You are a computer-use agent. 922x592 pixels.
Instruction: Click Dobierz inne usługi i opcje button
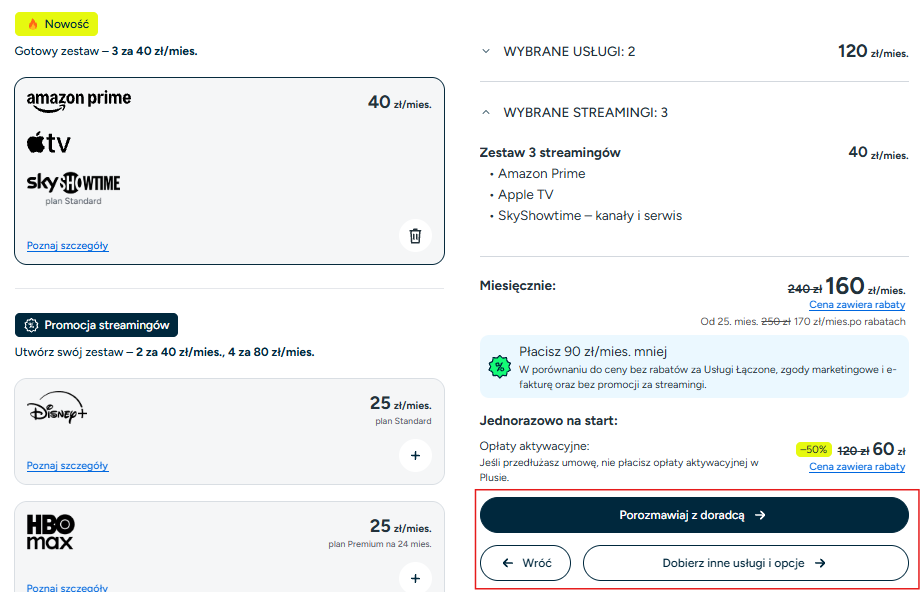pos(746,563)
